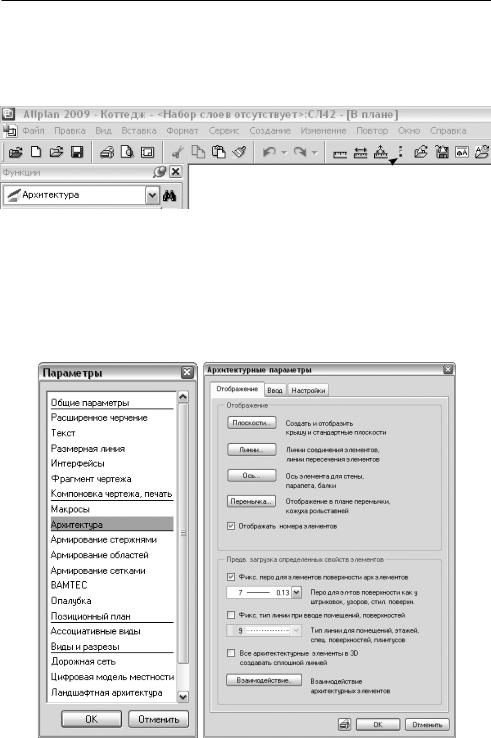Click OK in the Параметры dialog
Viewport: 491px width, 738px height.
point(91,719)
